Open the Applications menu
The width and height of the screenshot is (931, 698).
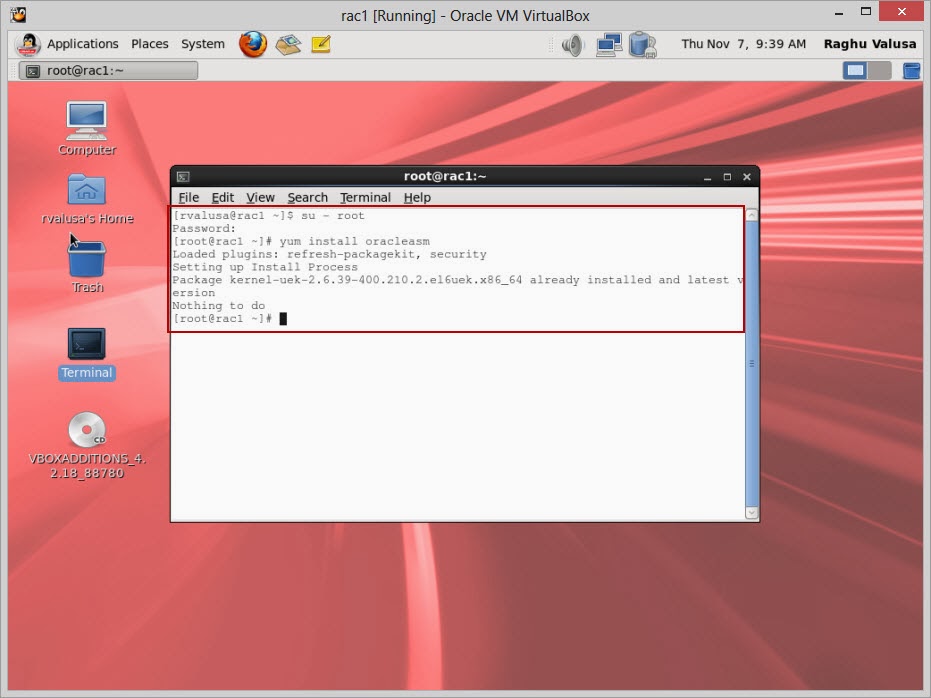click(83, 44)
